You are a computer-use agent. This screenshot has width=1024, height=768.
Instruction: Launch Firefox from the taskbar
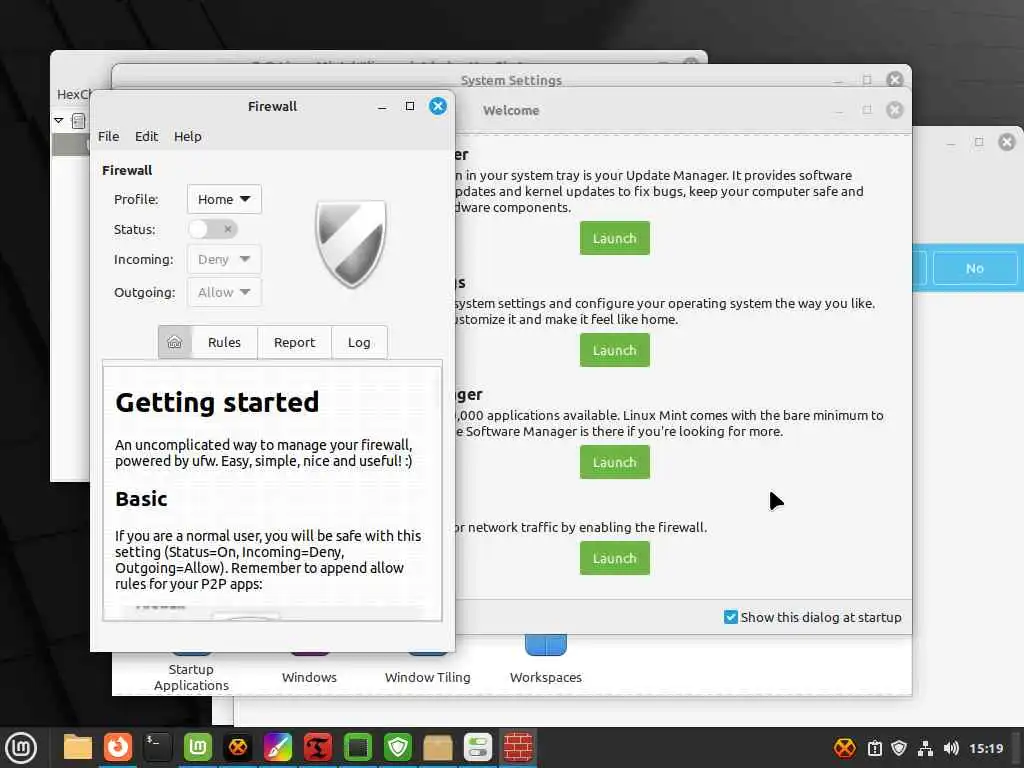pyautogui.click(x=118, y=748)
